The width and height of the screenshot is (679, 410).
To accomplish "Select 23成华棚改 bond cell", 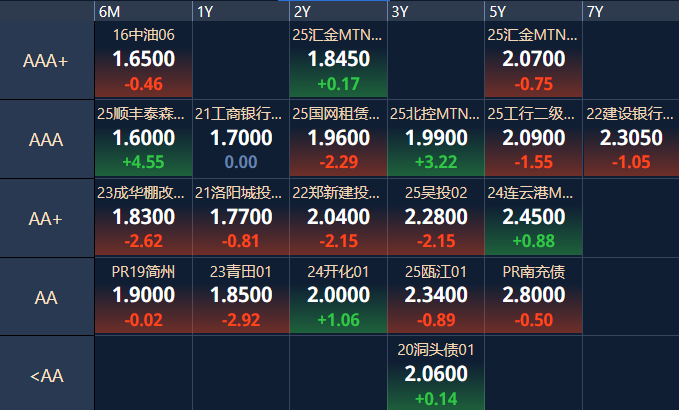I will [143, 217].
